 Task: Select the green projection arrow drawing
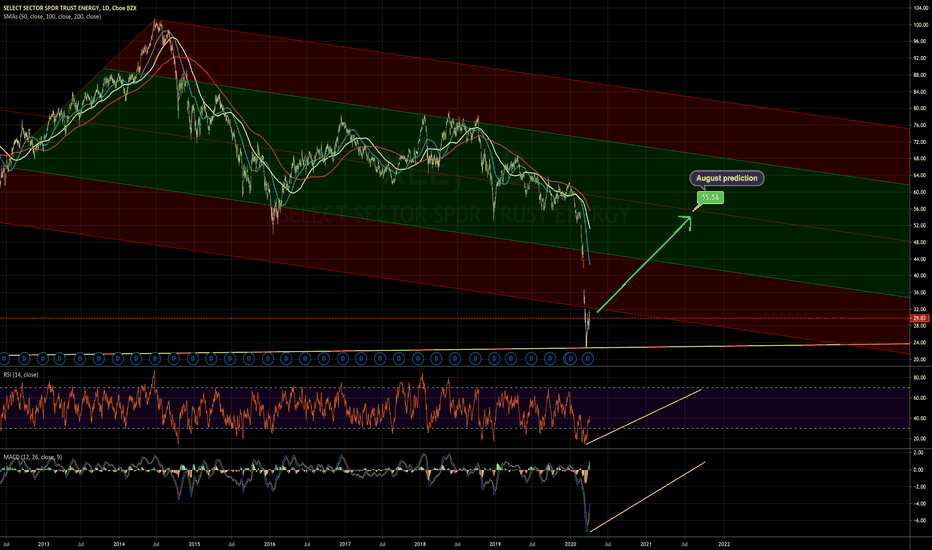click(x=644, y=264)
